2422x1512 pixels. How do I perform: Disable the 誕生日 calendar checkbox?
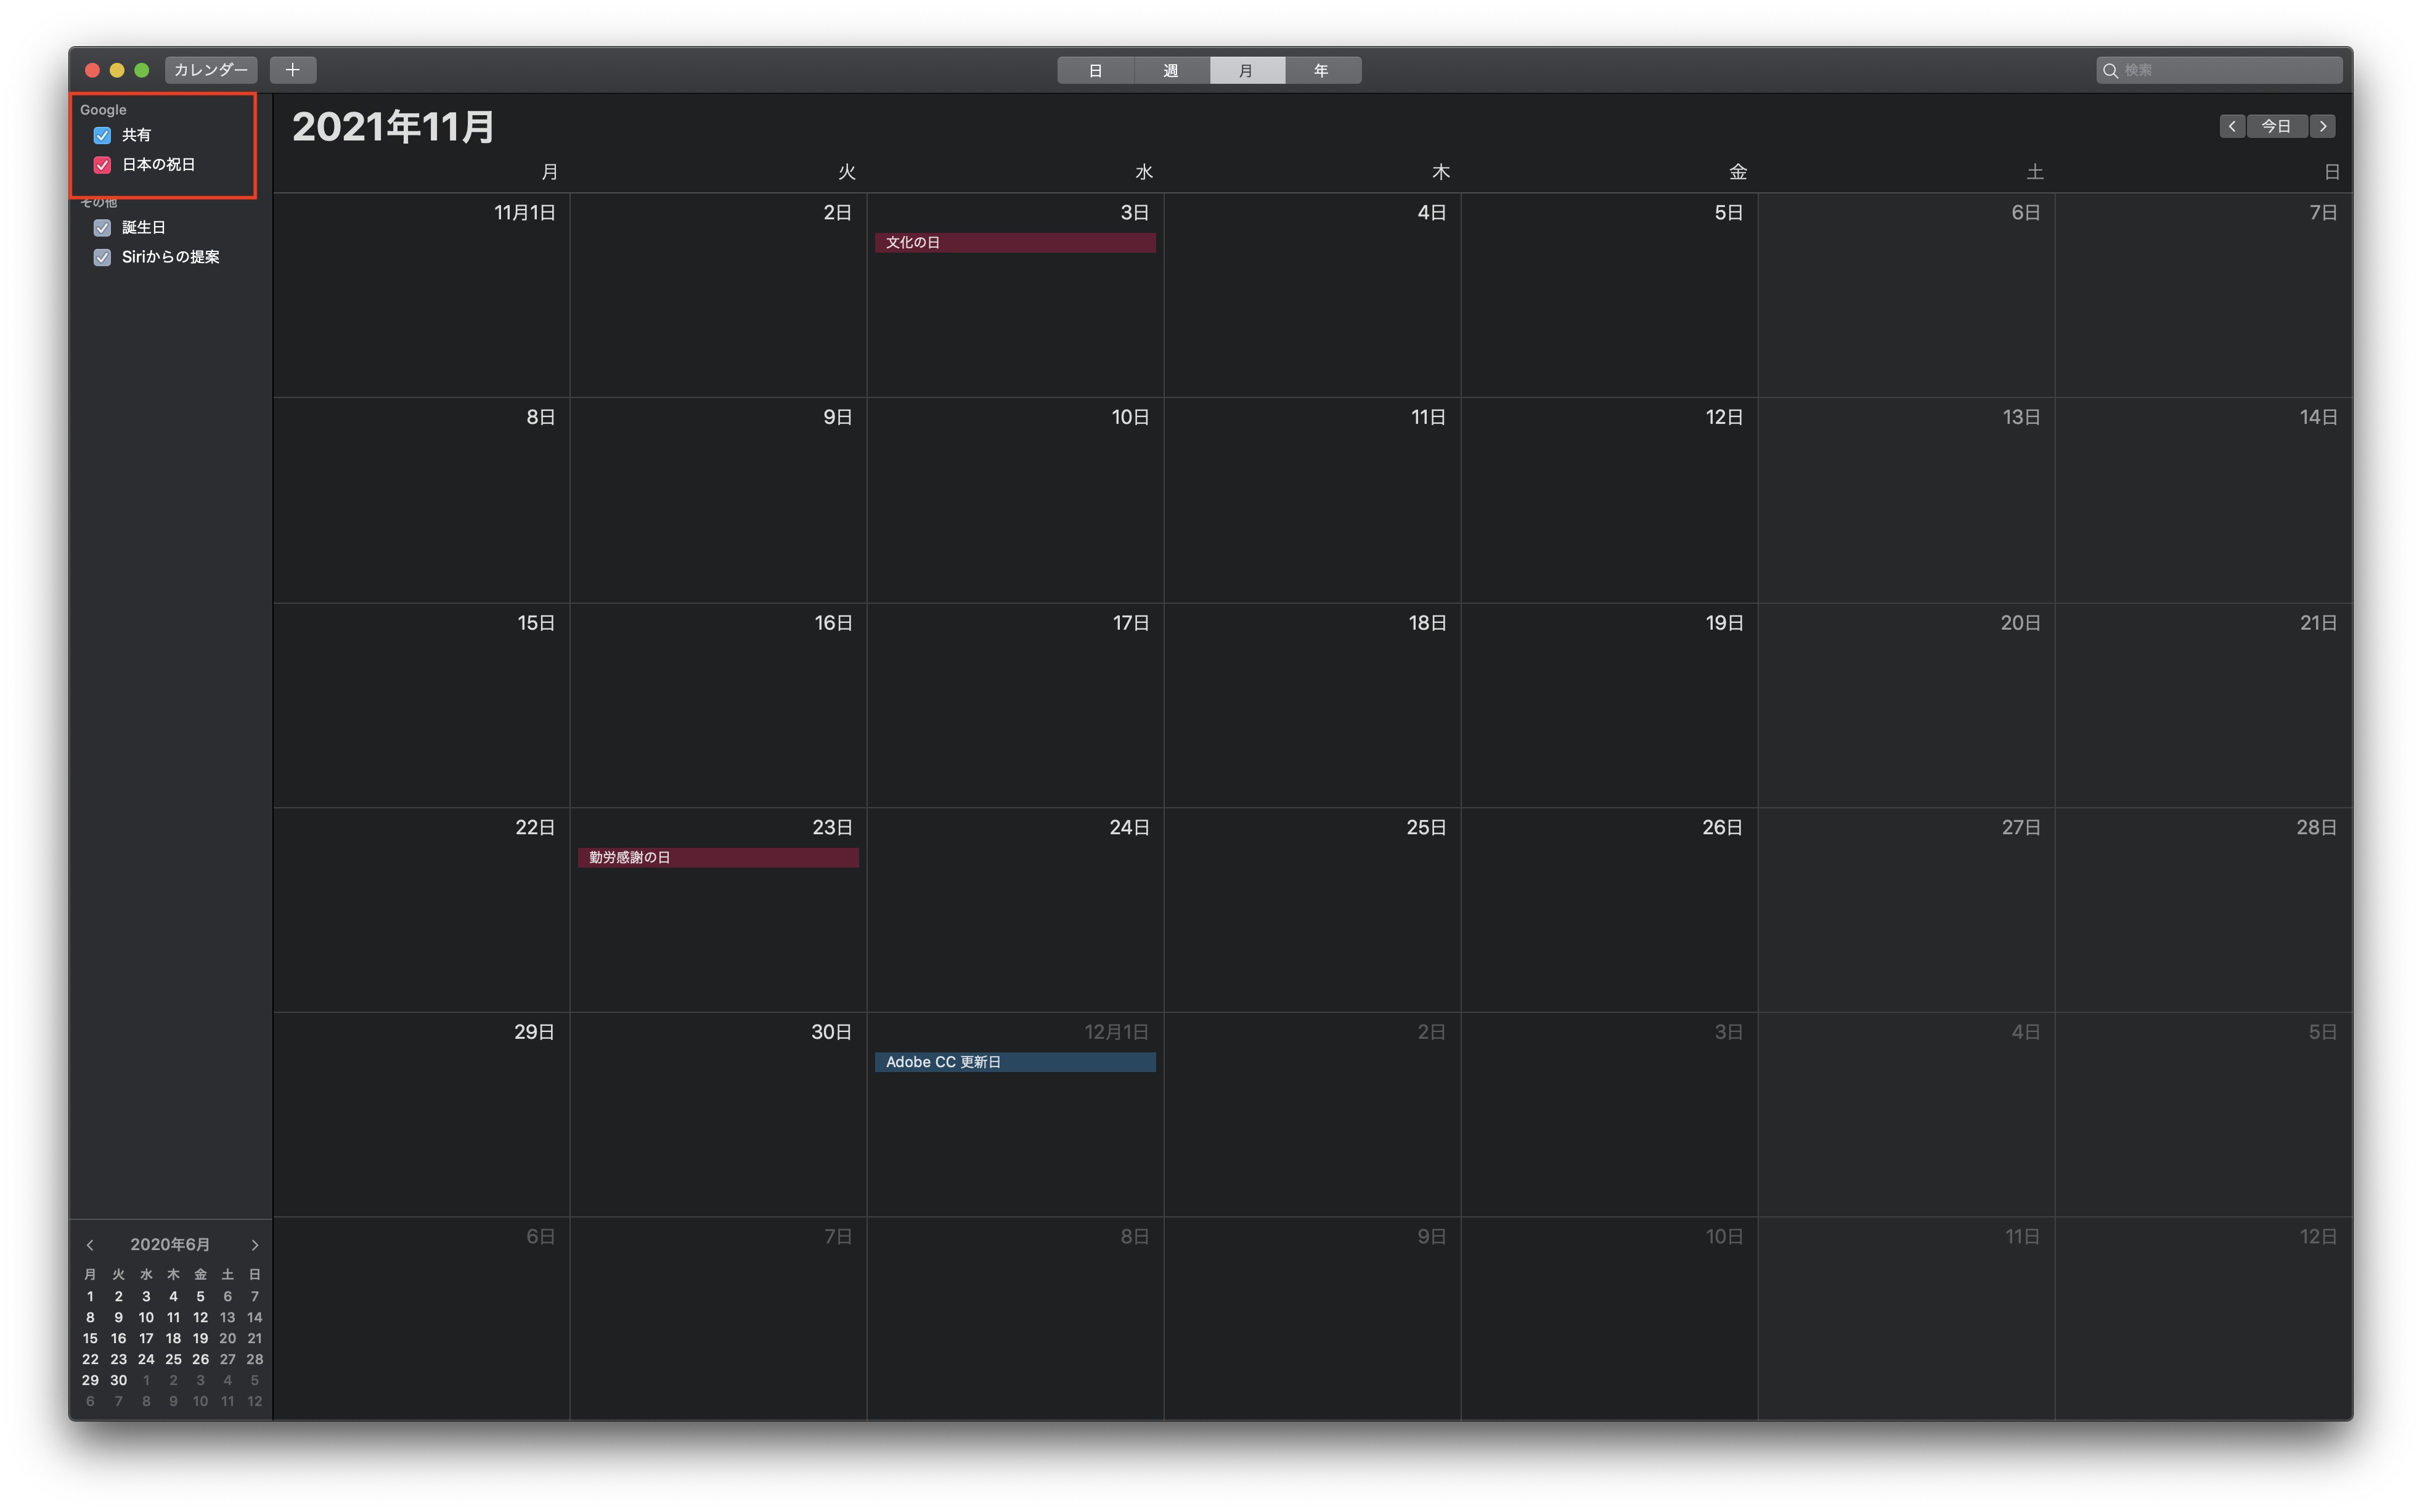tap(102, 228)
